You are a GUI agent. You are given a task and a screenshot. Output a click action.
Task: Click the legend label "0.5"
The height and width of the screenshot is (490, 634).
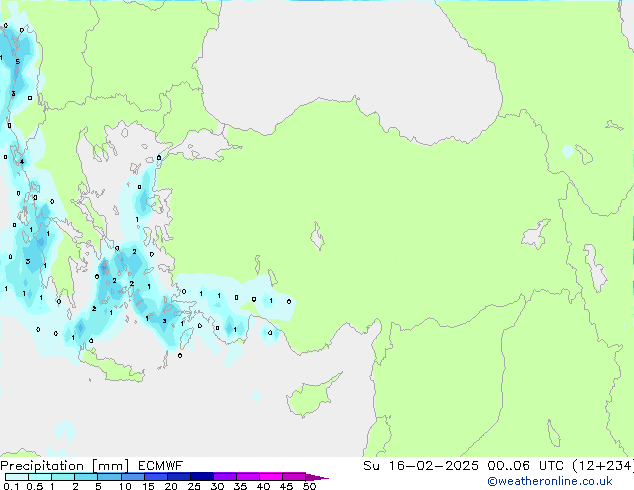pos(35,486)
